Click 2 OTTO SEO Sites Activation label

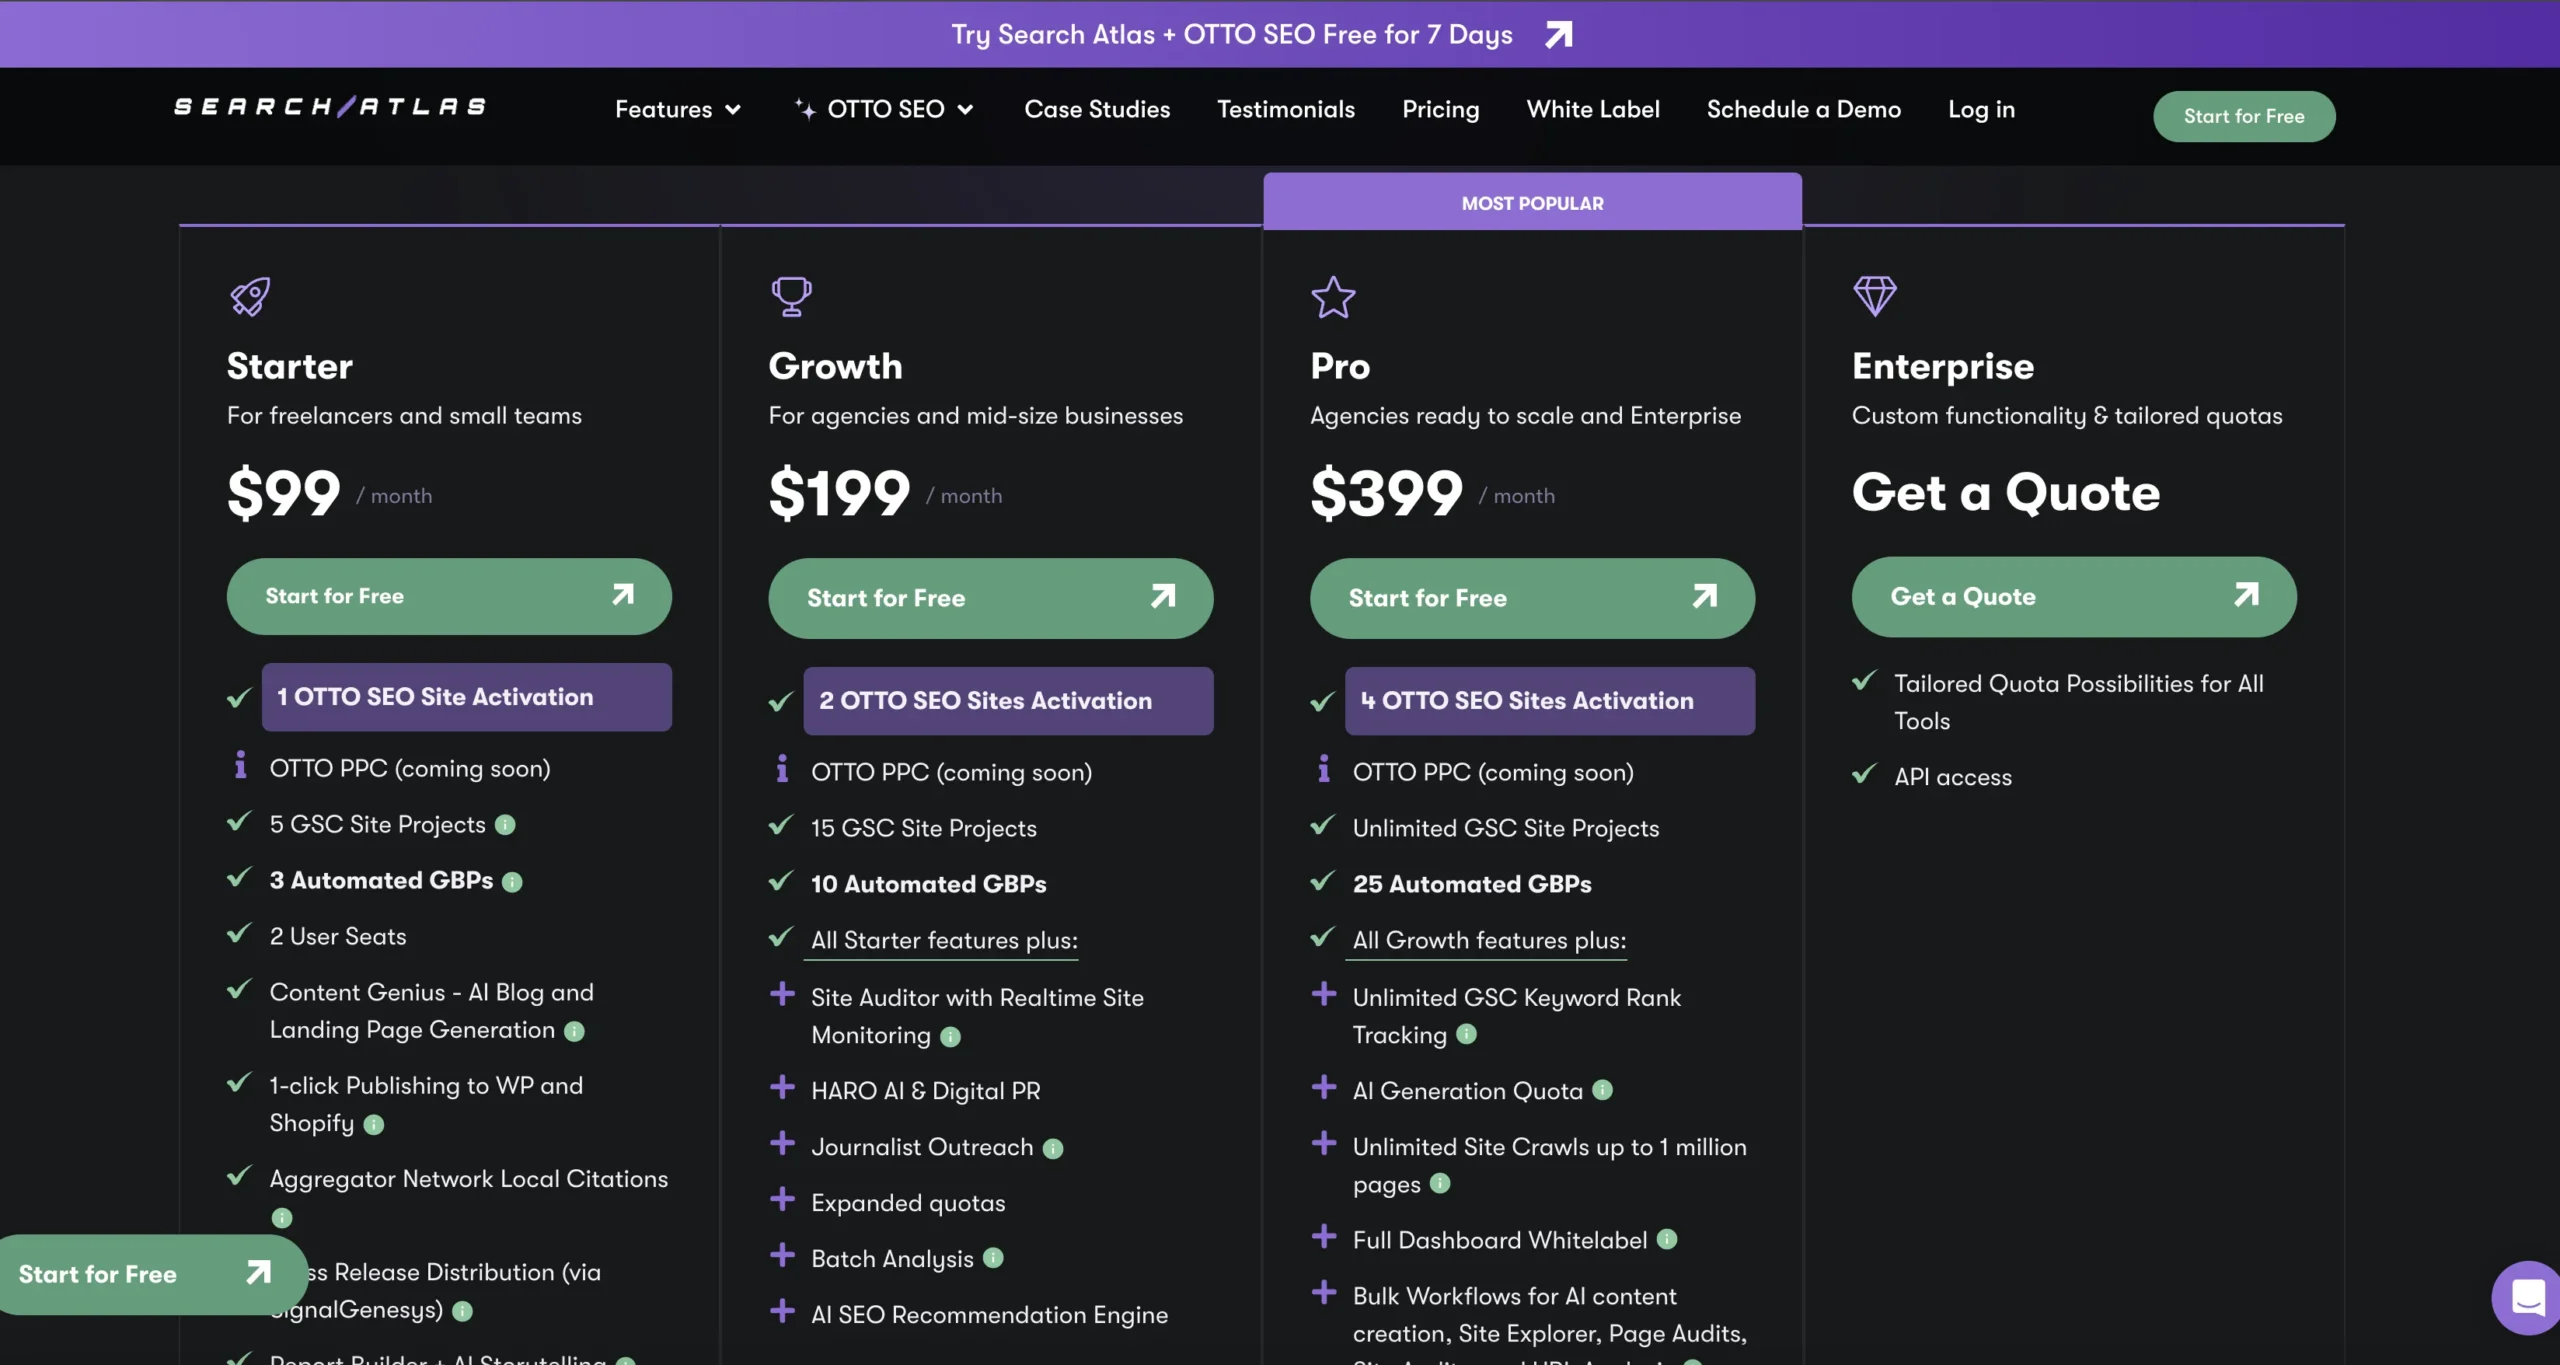tap(1008, 701)
